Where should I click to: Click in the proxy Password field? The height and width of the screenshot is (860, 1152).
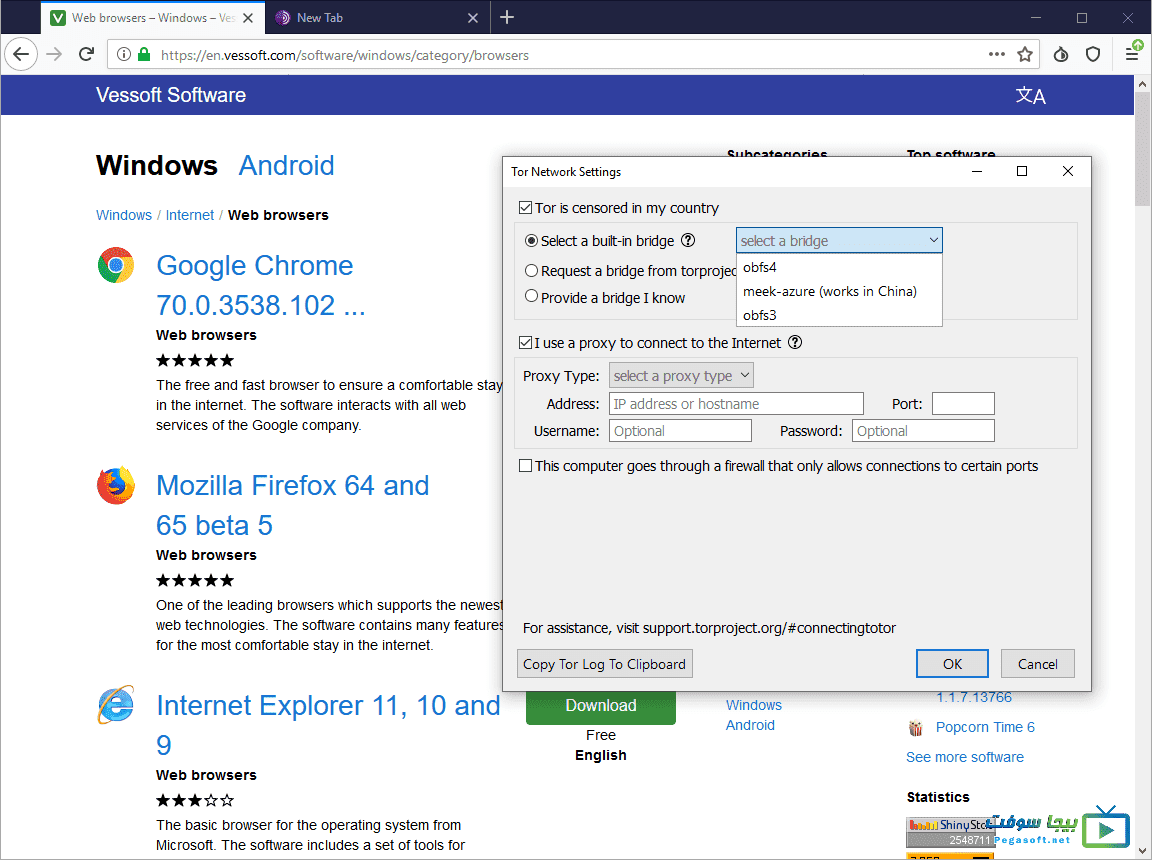point(923,430)
